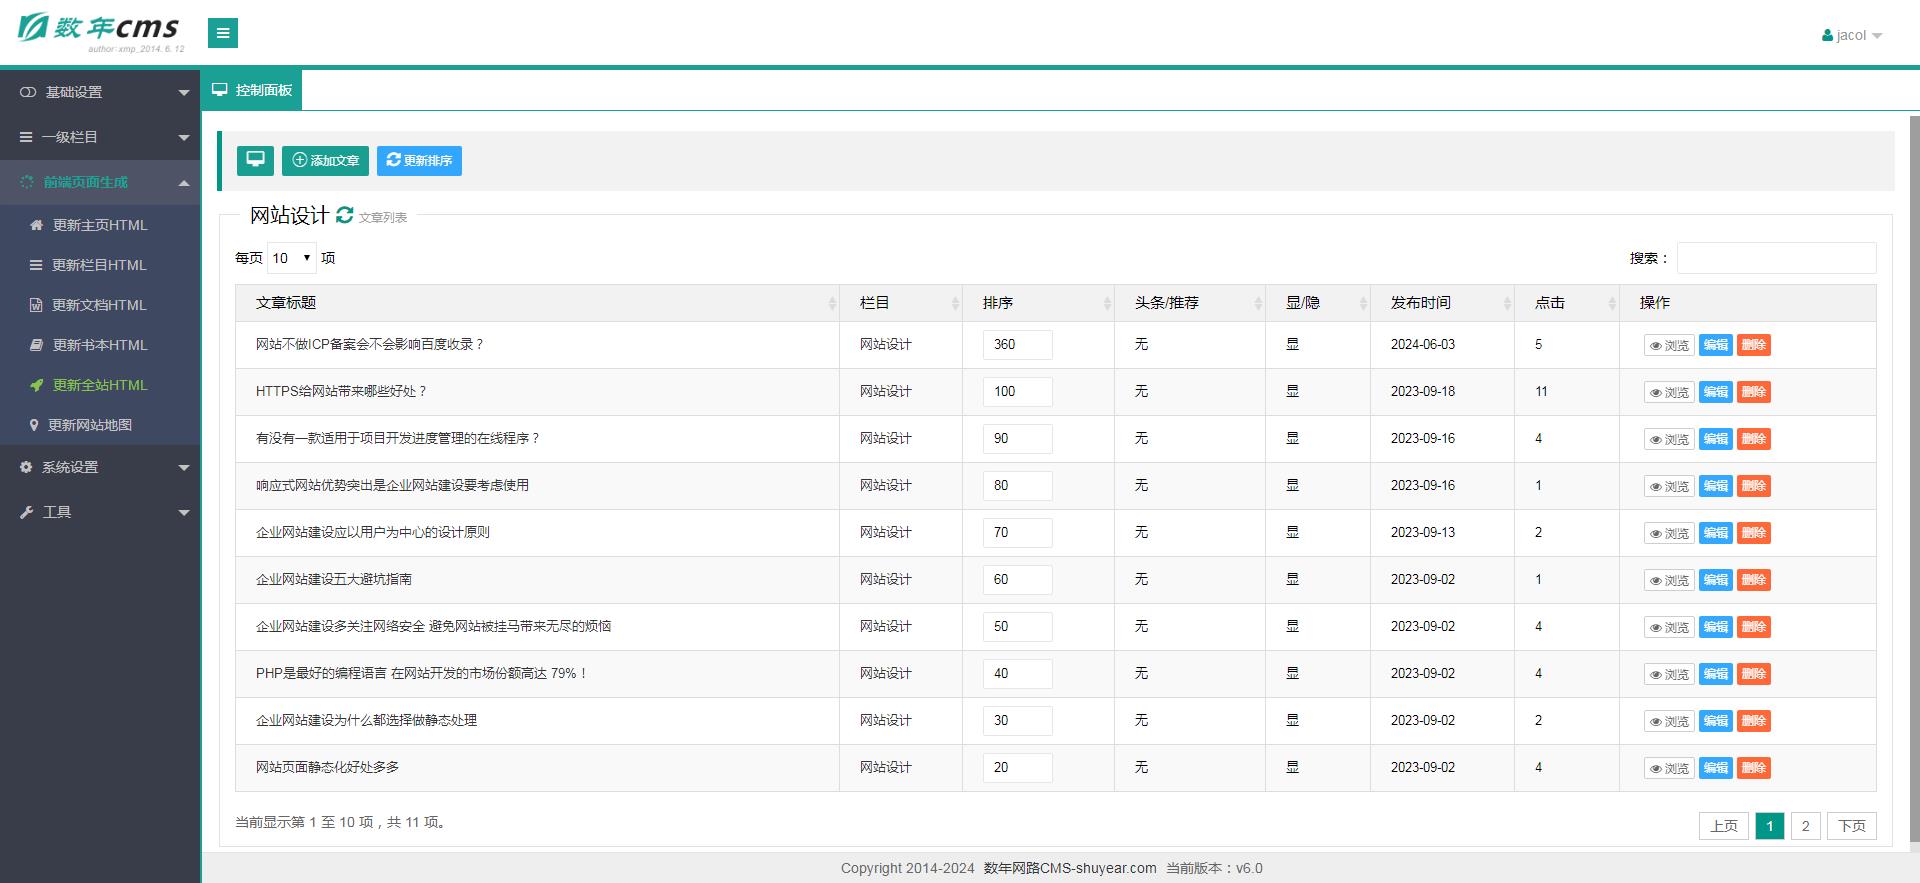Click the green monitor icon button
This screenshot has width=1920, height=883.
[255, 160]
